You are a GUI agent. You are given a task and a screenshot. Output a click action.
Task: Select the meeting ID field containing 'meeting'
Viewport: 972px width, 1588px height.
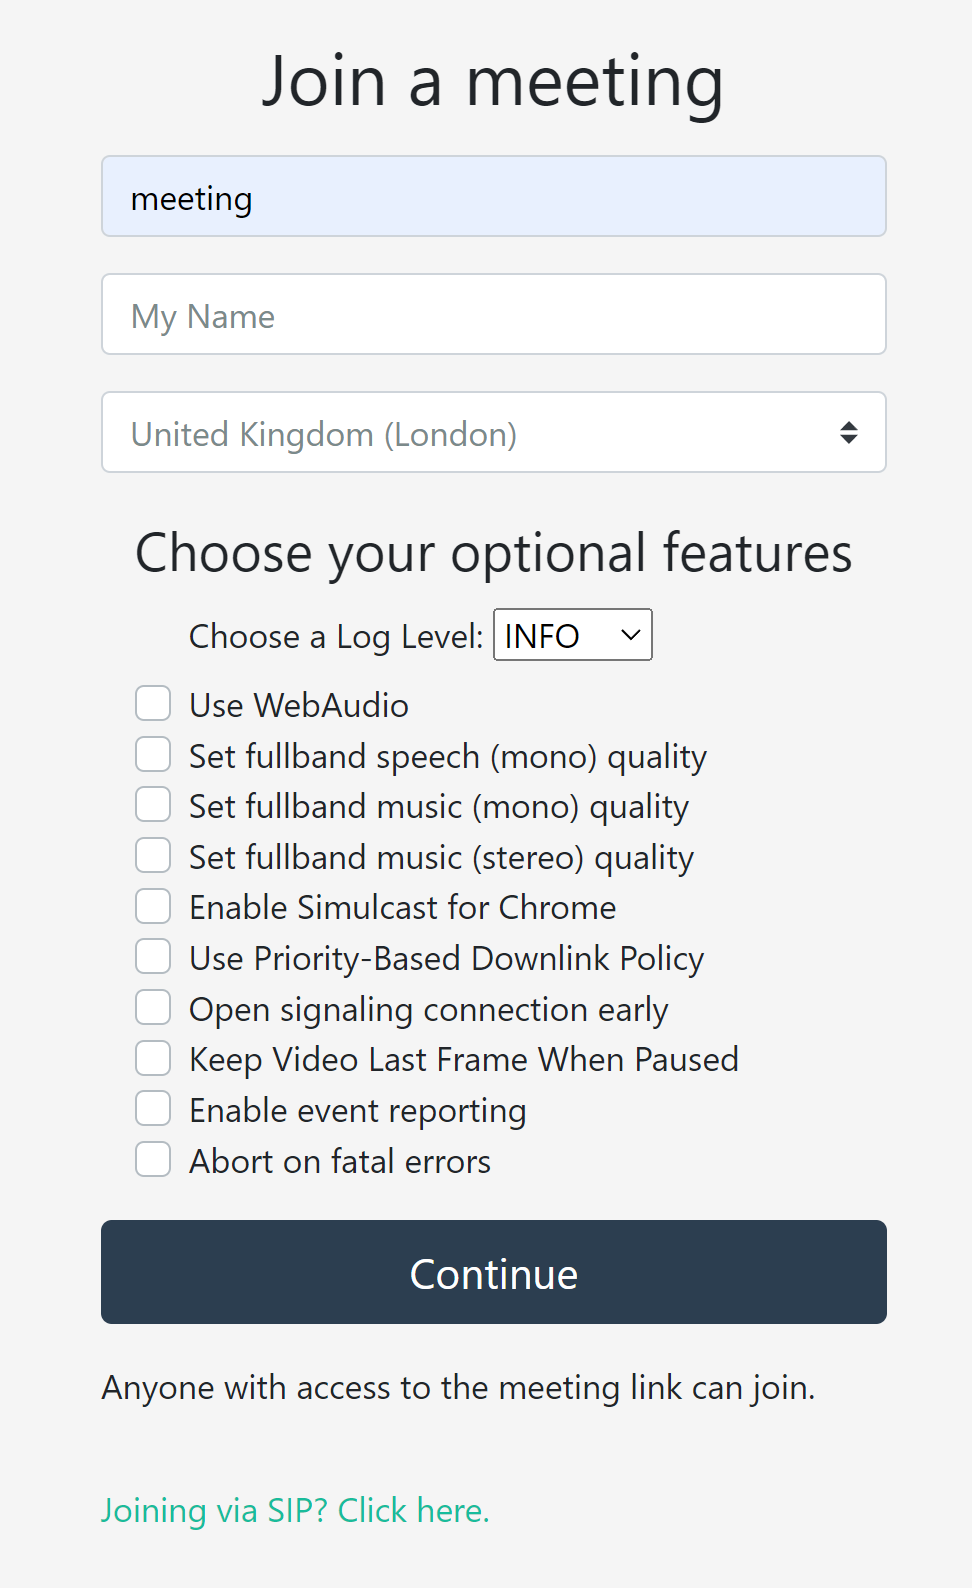pos(493,196)
